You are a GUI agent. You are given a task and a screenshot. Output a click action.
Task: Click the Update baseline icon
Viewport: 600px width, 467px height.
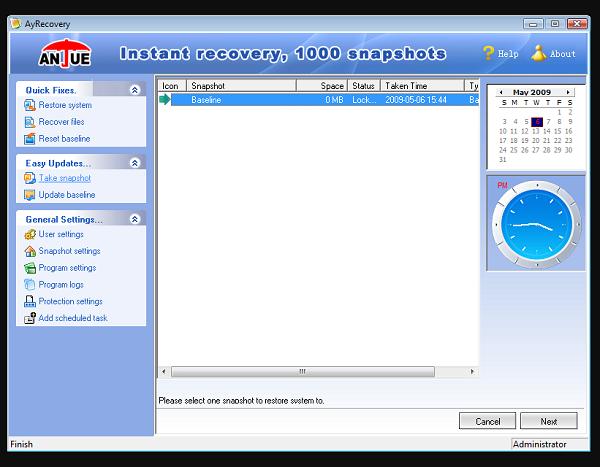click(30, 195)
